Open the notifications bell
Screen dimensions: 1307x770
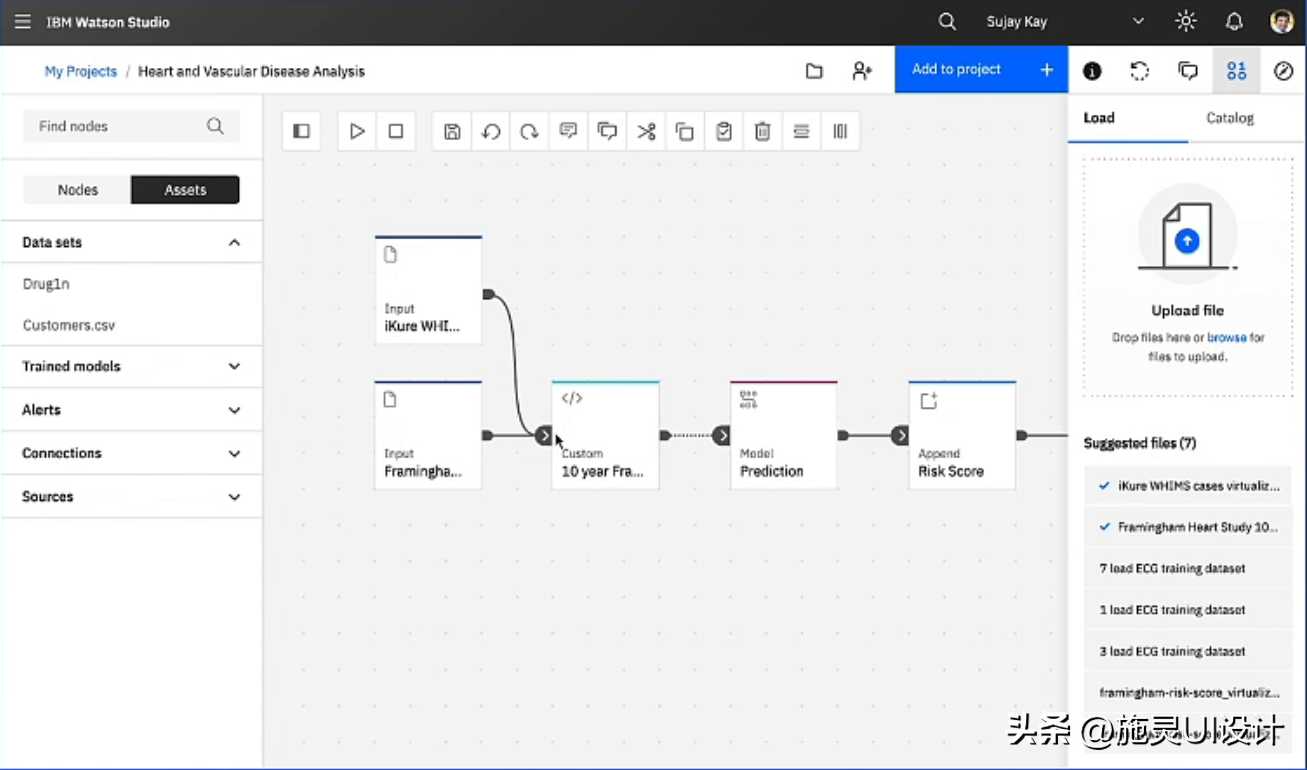[1234, 21]
